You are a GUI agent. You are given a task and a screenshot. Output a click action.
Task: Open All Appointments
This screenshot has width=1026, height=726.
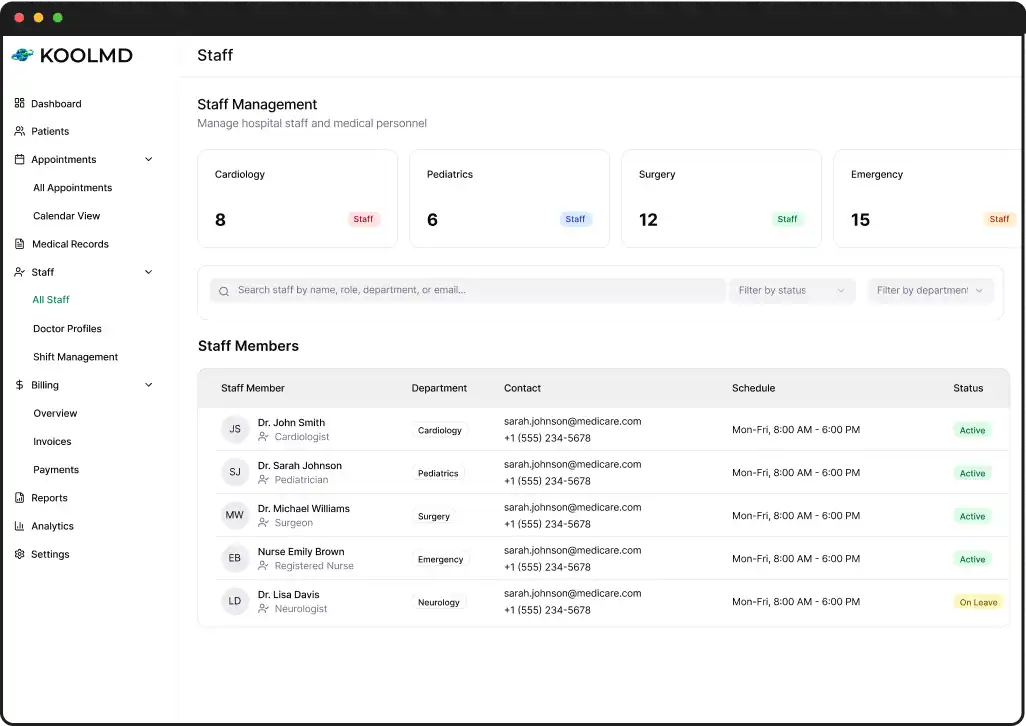[x=73, y=188]
